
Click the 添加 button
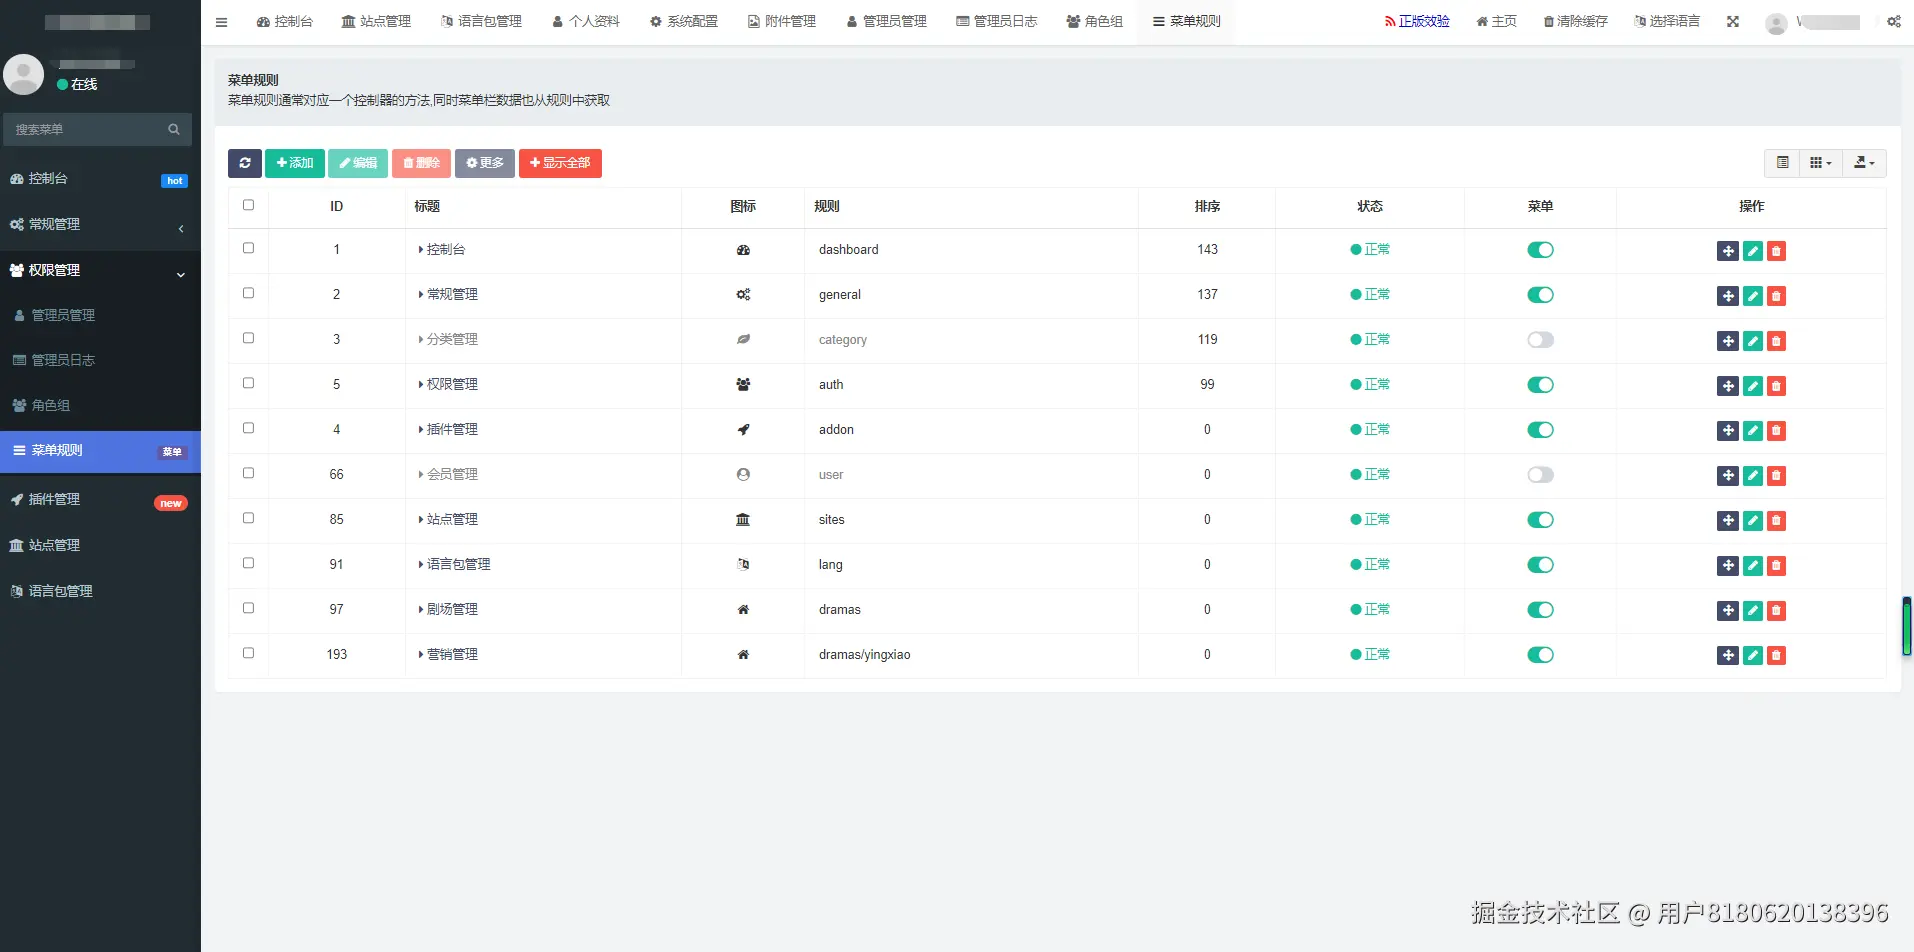pyautogui.click(x=295, y=163)
